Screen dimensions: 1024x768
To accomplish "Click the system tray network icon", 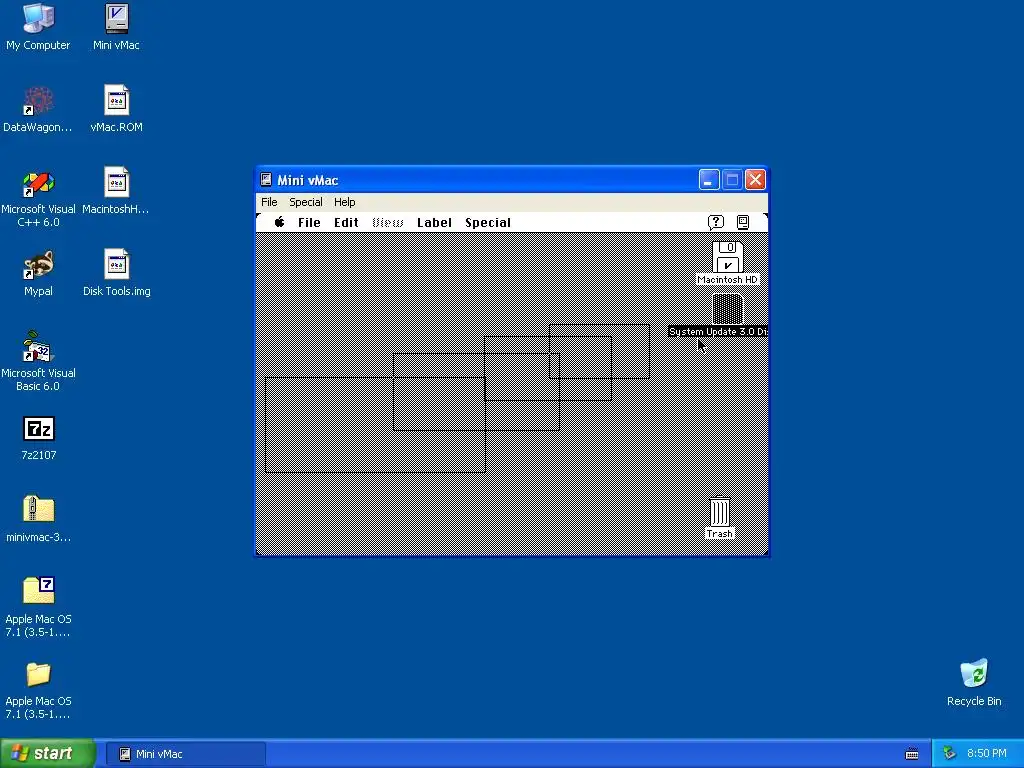I will click(950, 754).
